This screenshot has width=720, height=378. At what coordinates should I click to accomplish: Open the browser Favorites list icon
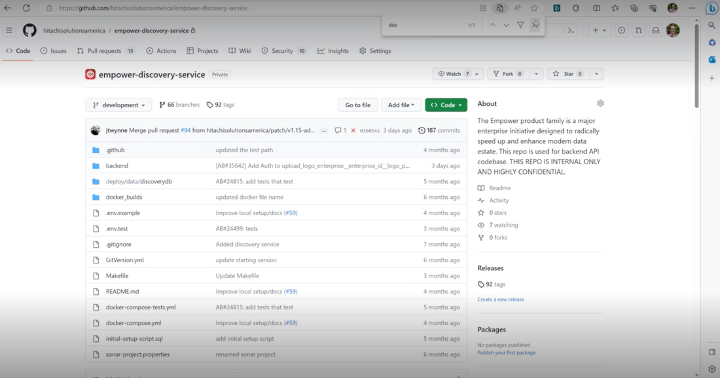pyautogui.click(x=615, y=8)
